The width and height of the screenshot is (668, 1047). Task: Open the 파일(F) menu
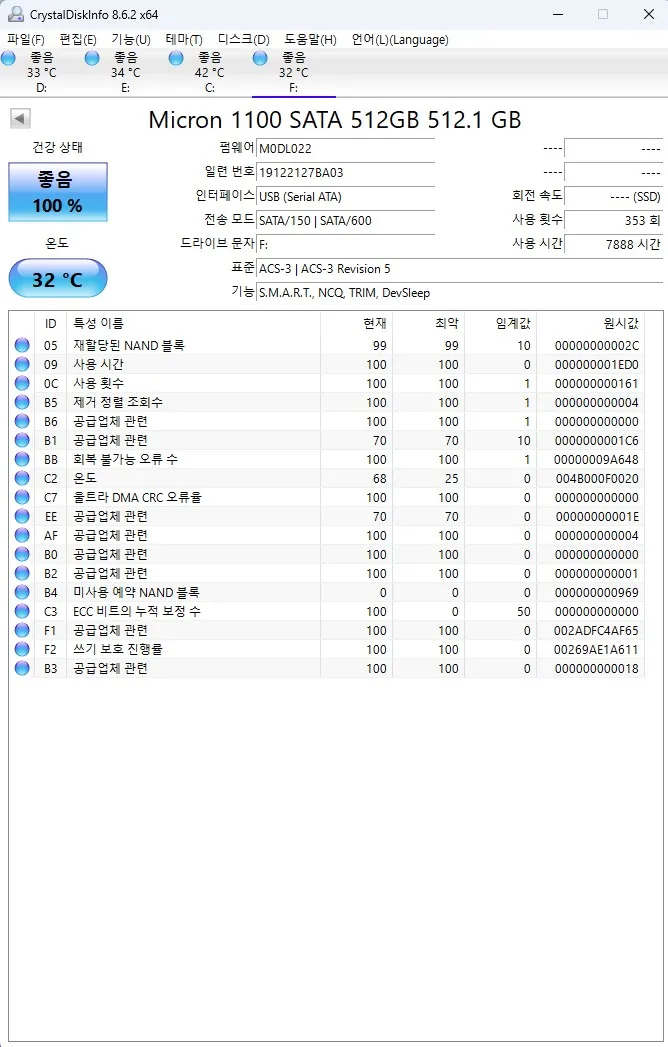pos(25,39)
